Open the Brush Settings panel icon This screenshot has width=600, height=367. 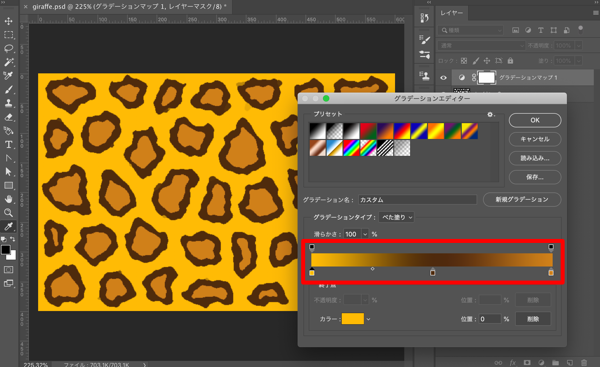(x=424, y=39)
